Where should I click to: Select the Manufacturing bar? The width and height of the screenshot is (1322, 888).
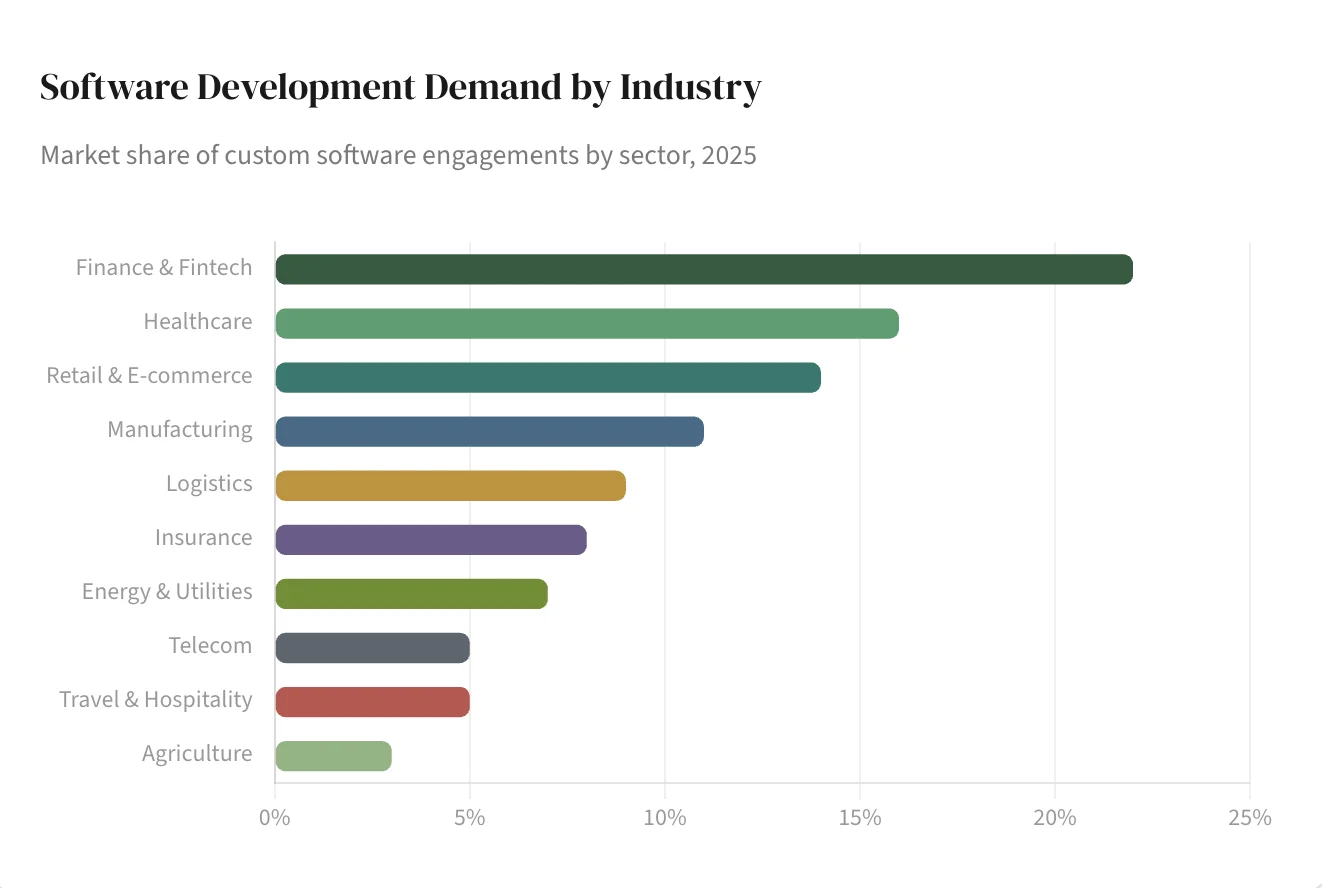click(x=490, y=431)
